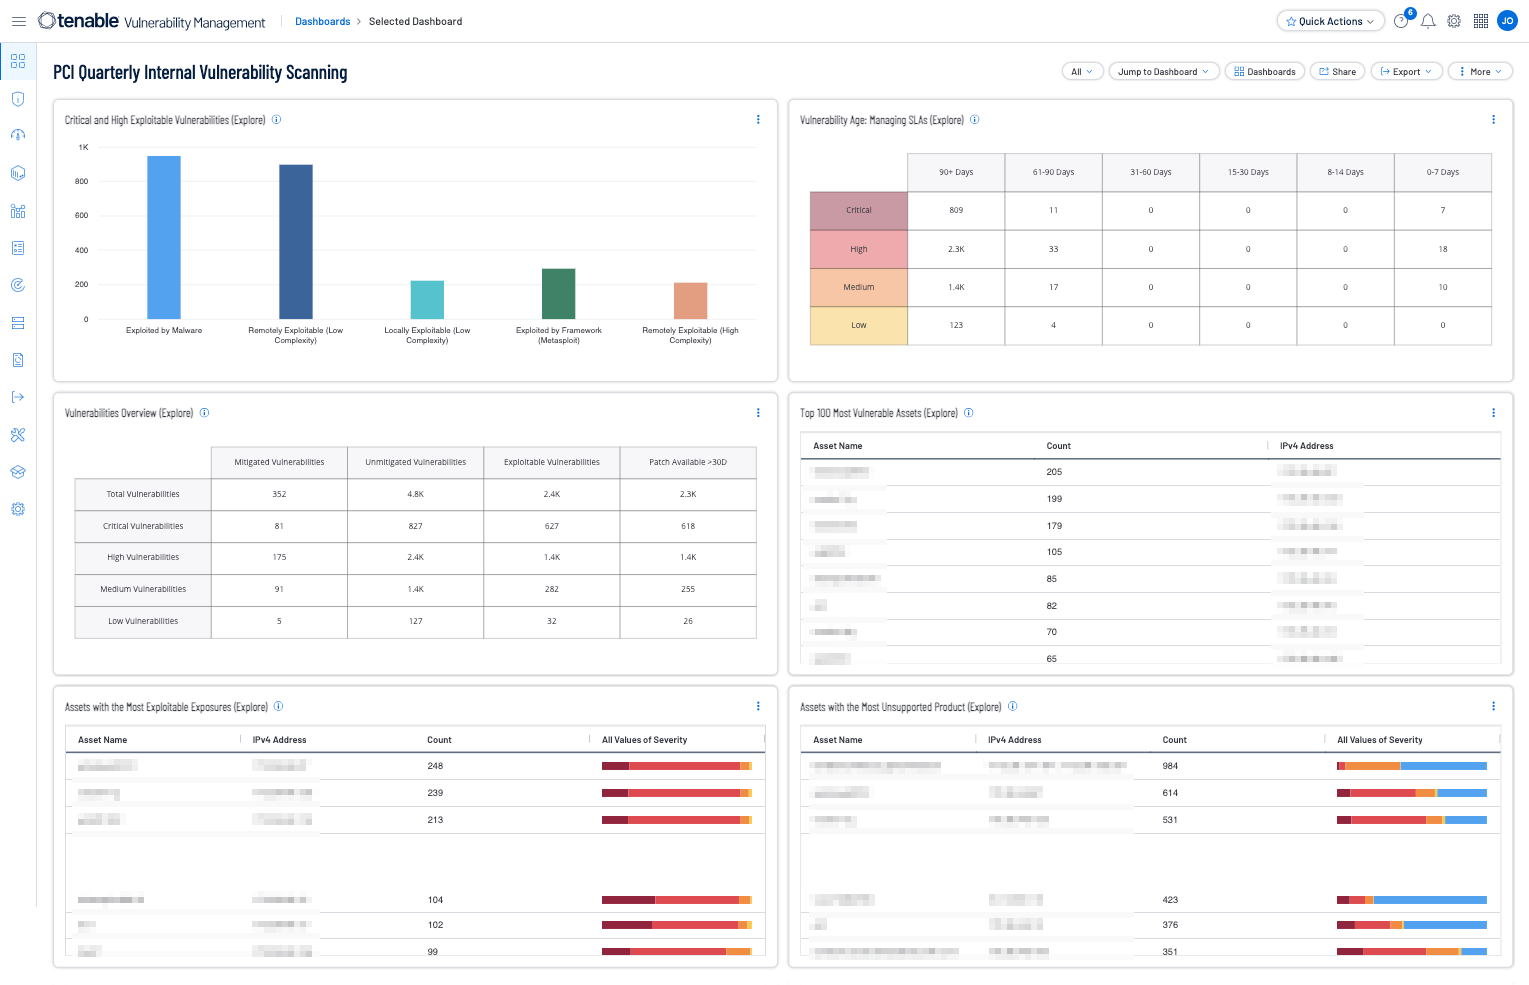Open the All filter dropdown
Screen dimensions: 1529x985
click(1082, 71)
